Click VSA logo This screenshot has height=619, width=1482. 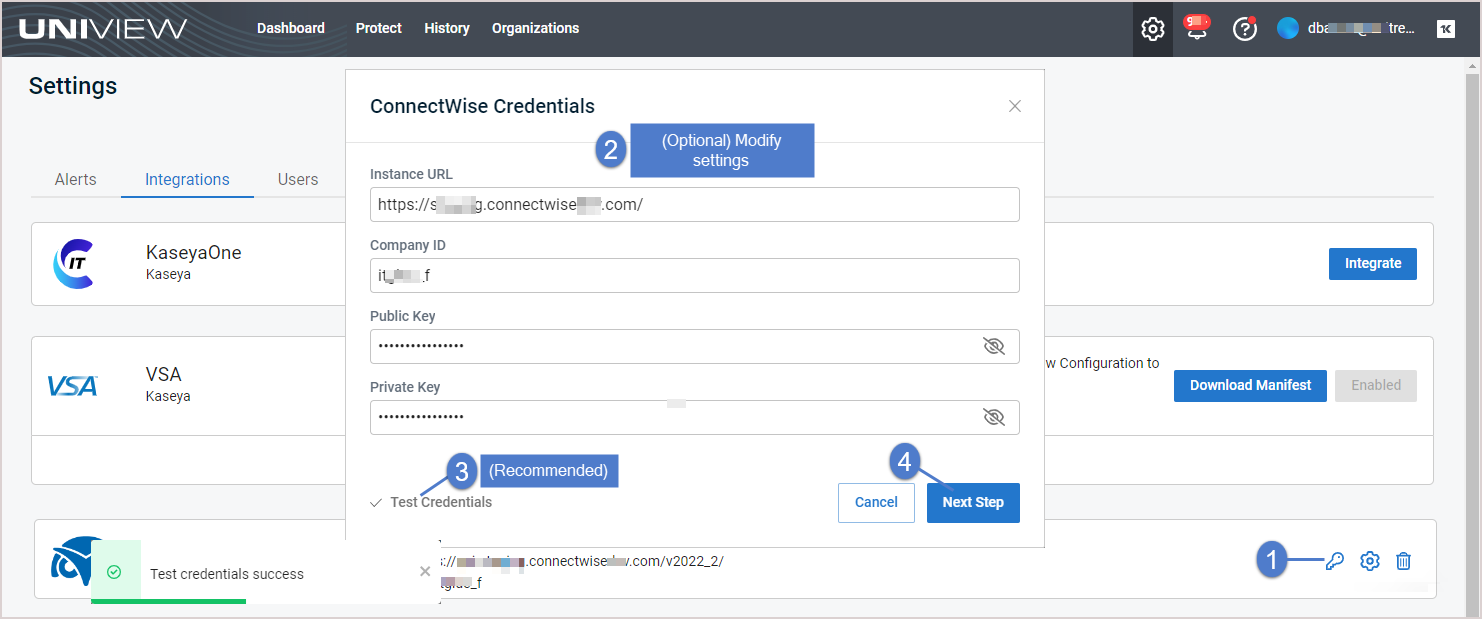pyautogui.click(x=73, y=385)
